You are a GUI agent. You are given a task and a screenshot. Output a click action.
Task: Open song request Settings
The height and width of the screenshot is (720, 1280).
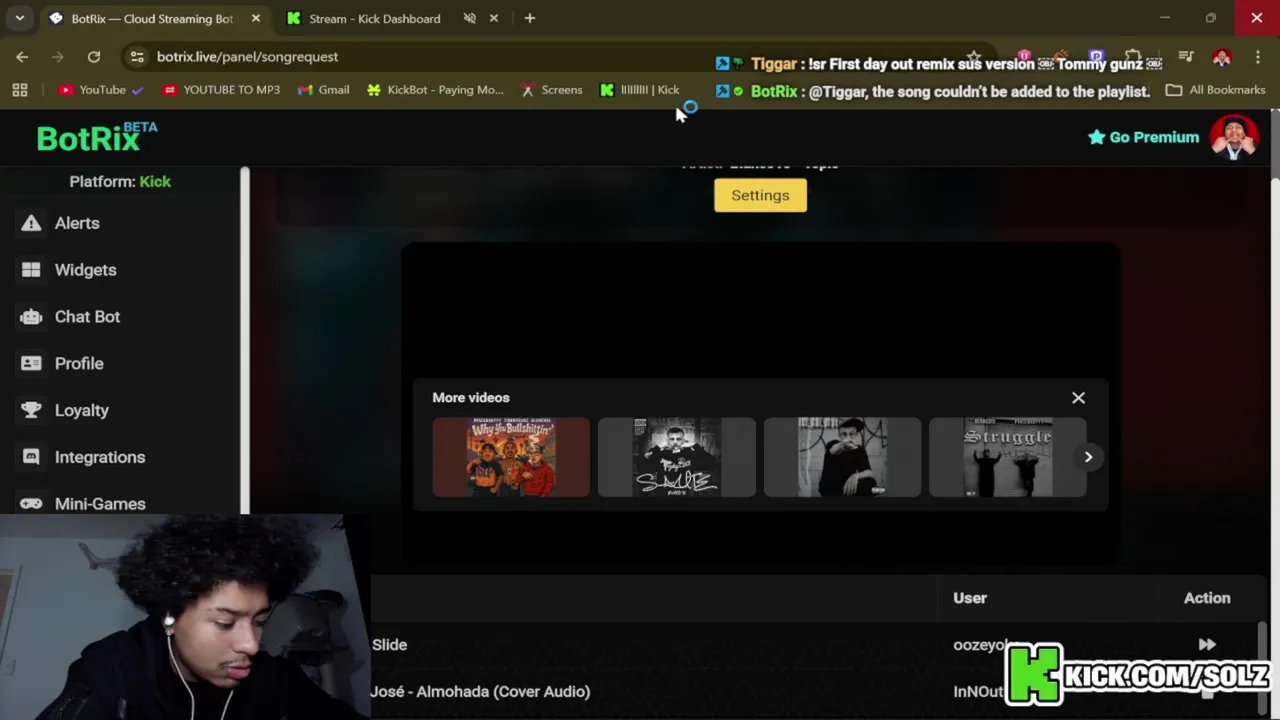click(x=760, y=195)
